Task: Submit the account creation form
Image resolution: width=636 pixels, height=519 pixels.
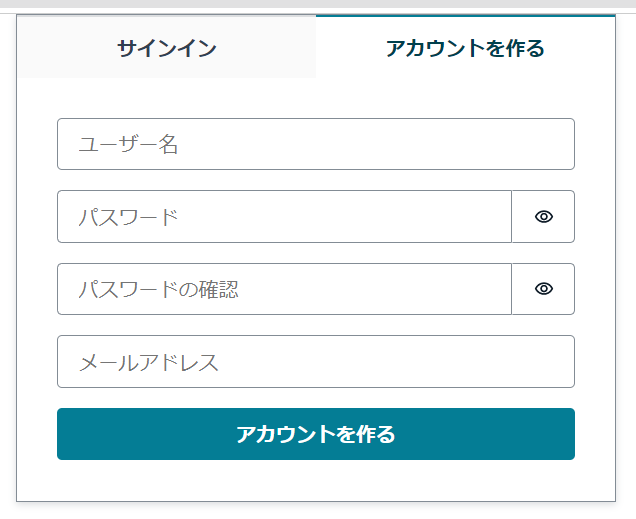Action: 315,434
